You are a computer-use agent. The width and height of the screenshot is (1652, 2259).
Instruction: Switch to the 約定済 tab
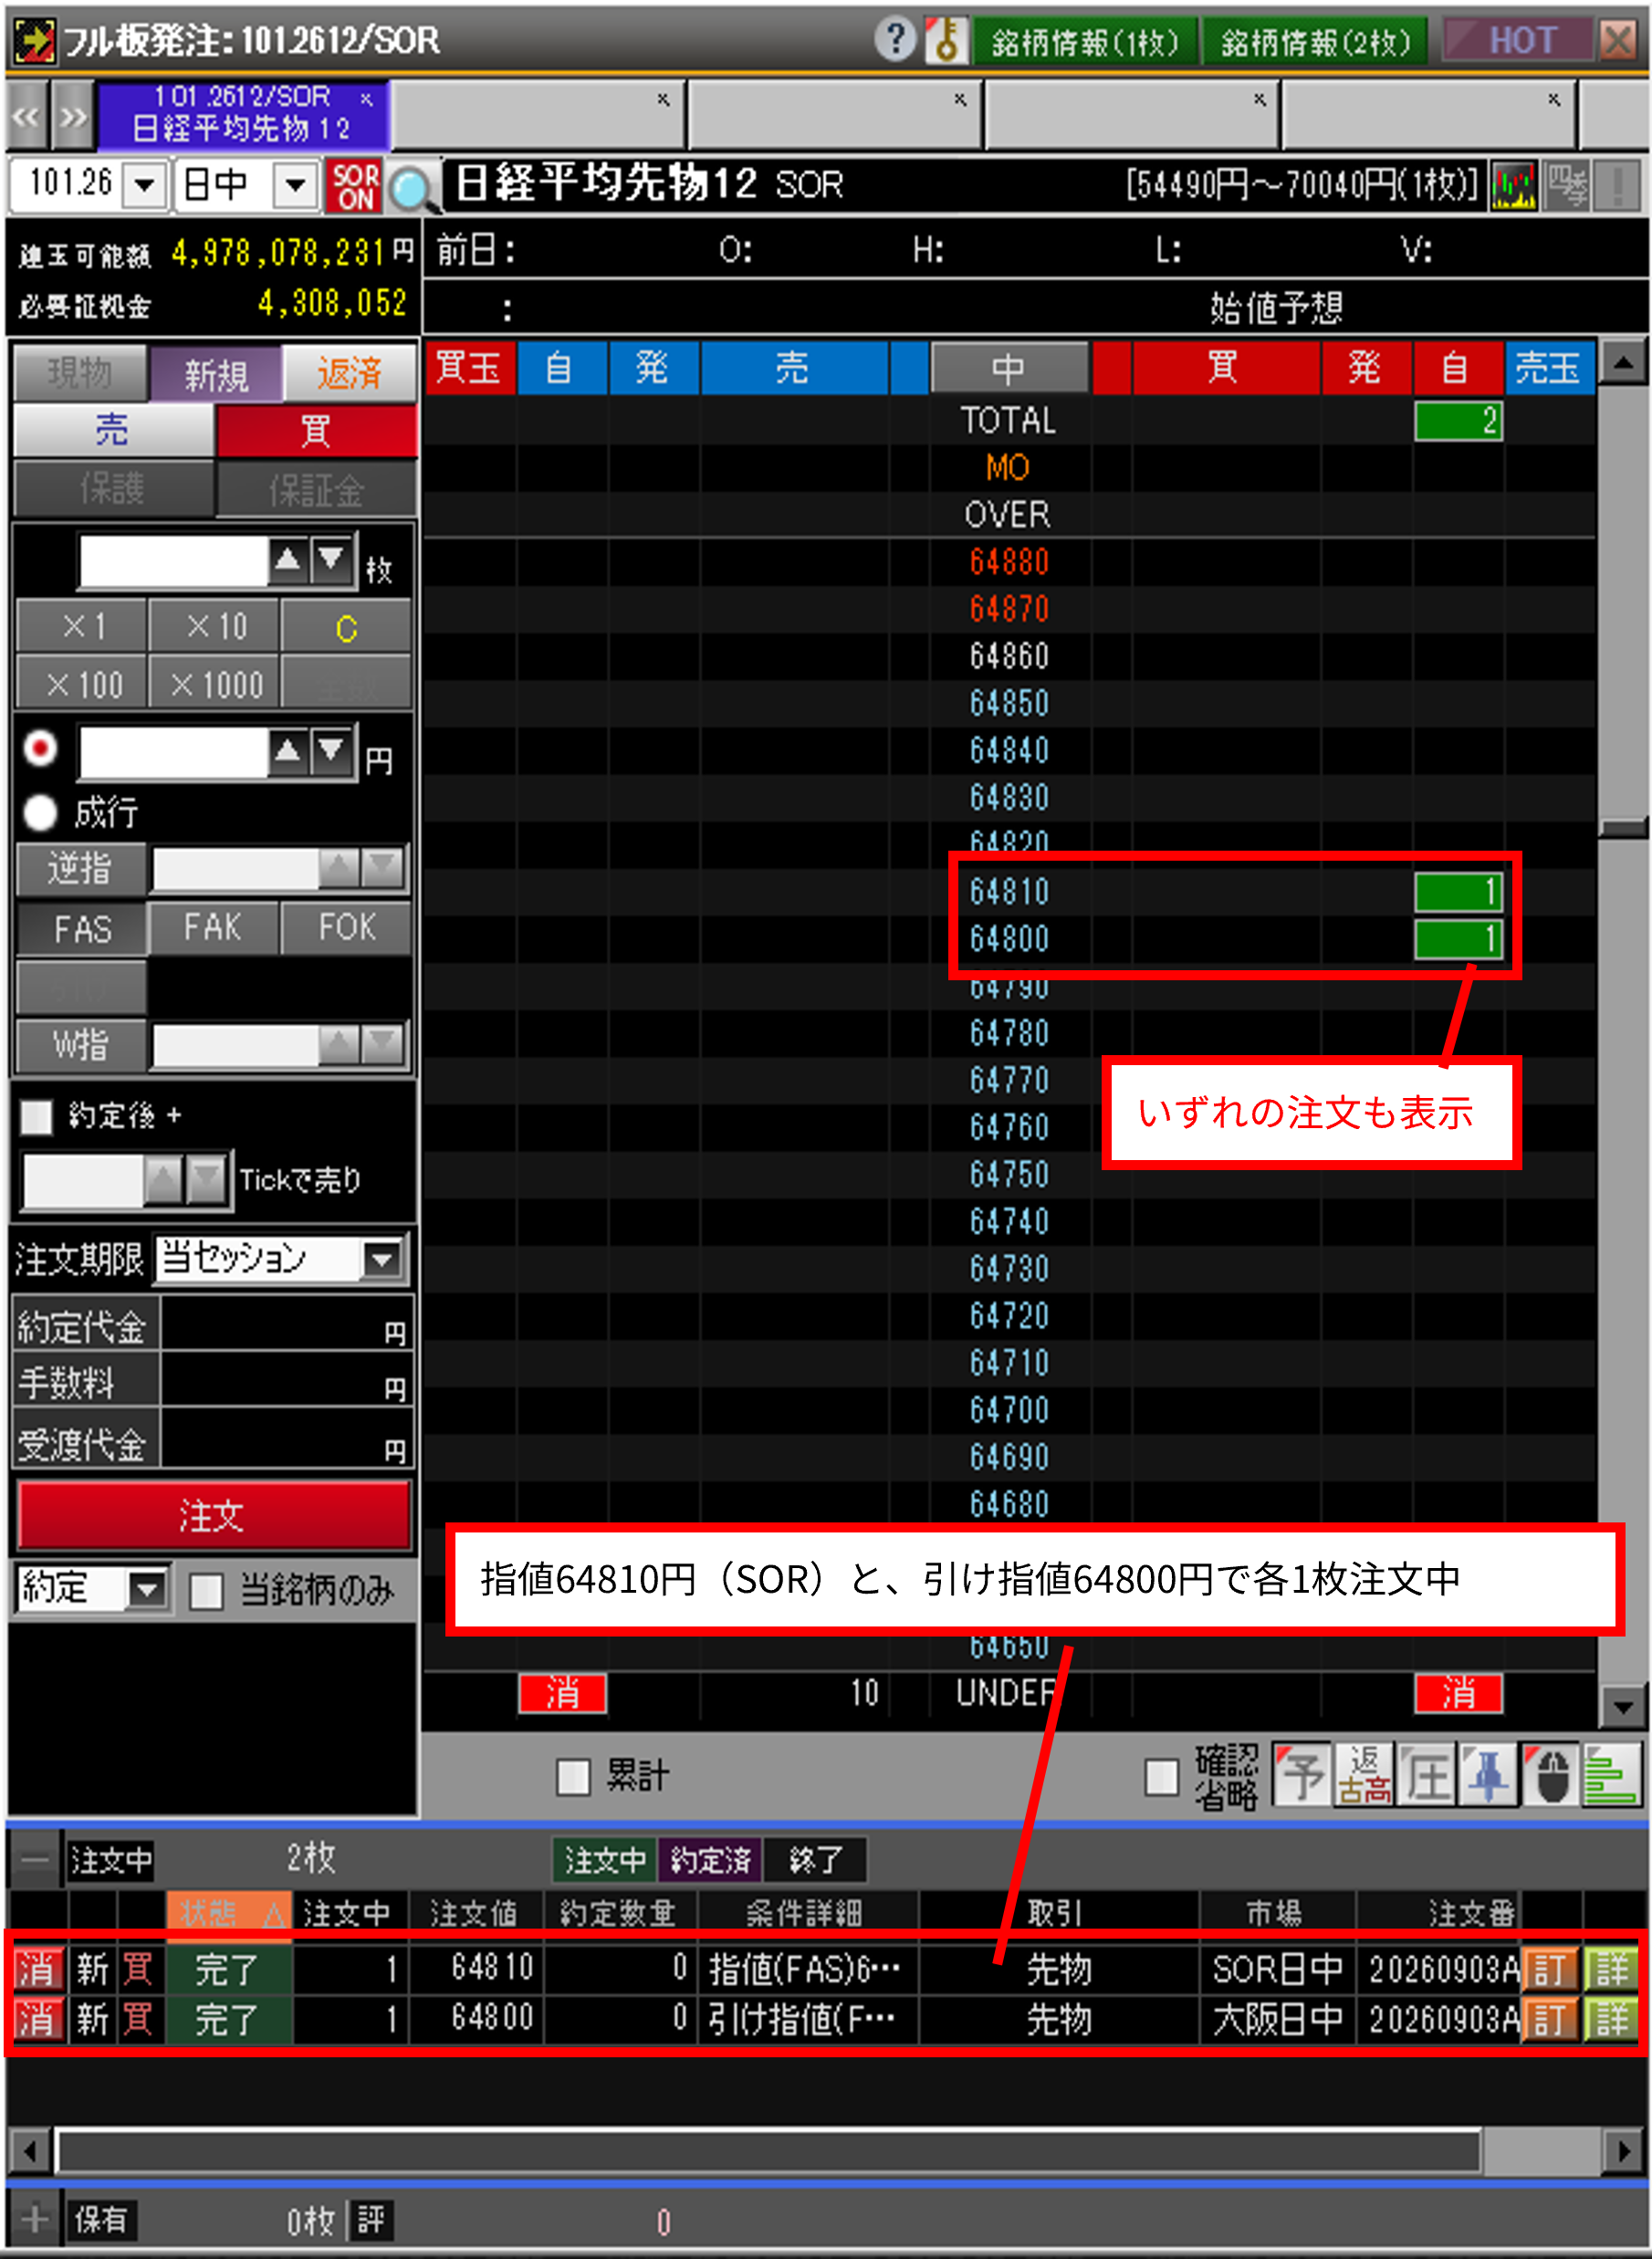pyautogui.click(x=710, y=1860)
